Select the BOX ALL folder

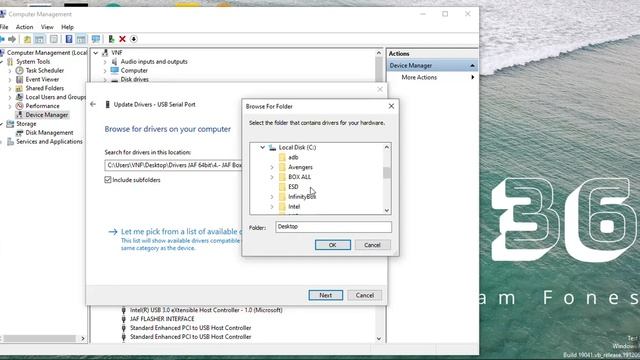point(299,177)
